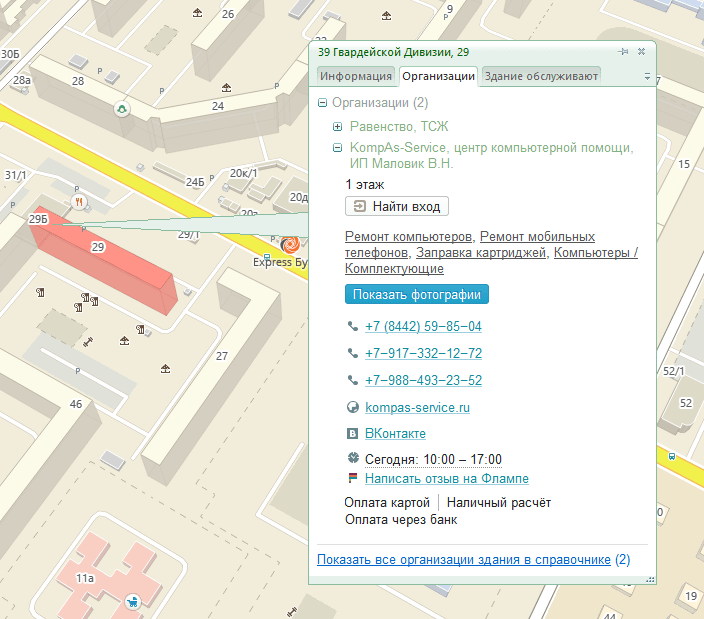Switch to the Информация tab

pos(356,76)
